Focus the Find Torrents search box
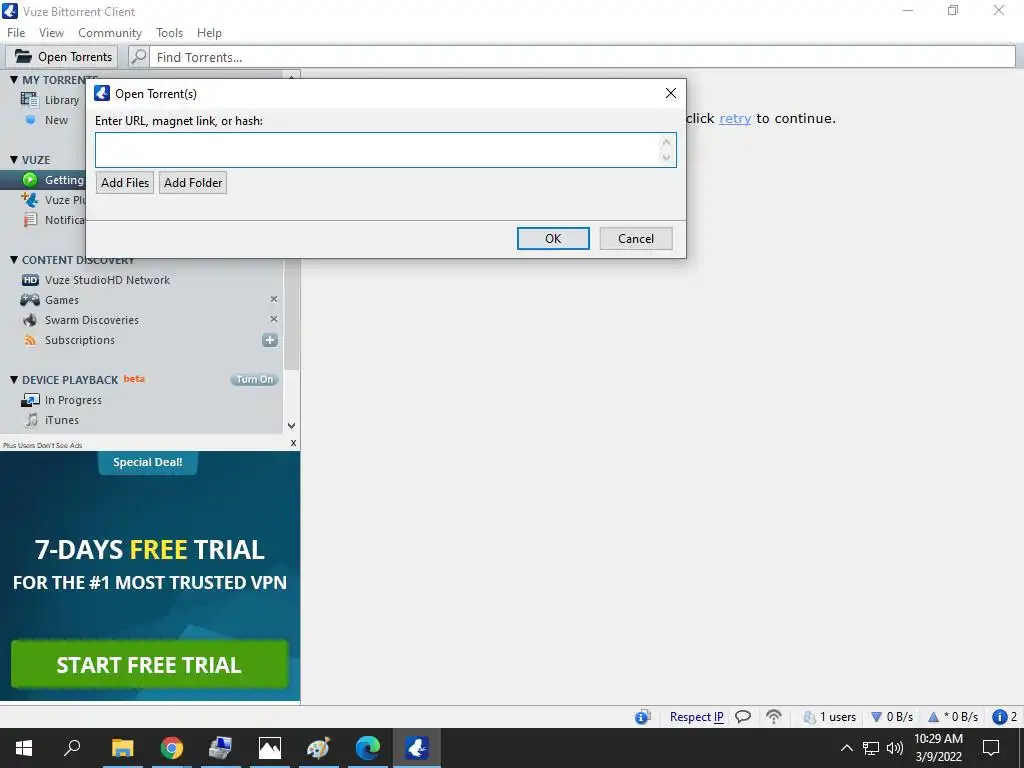The width and height of the screenshot is (1024, 768). (x=583, y=57)
